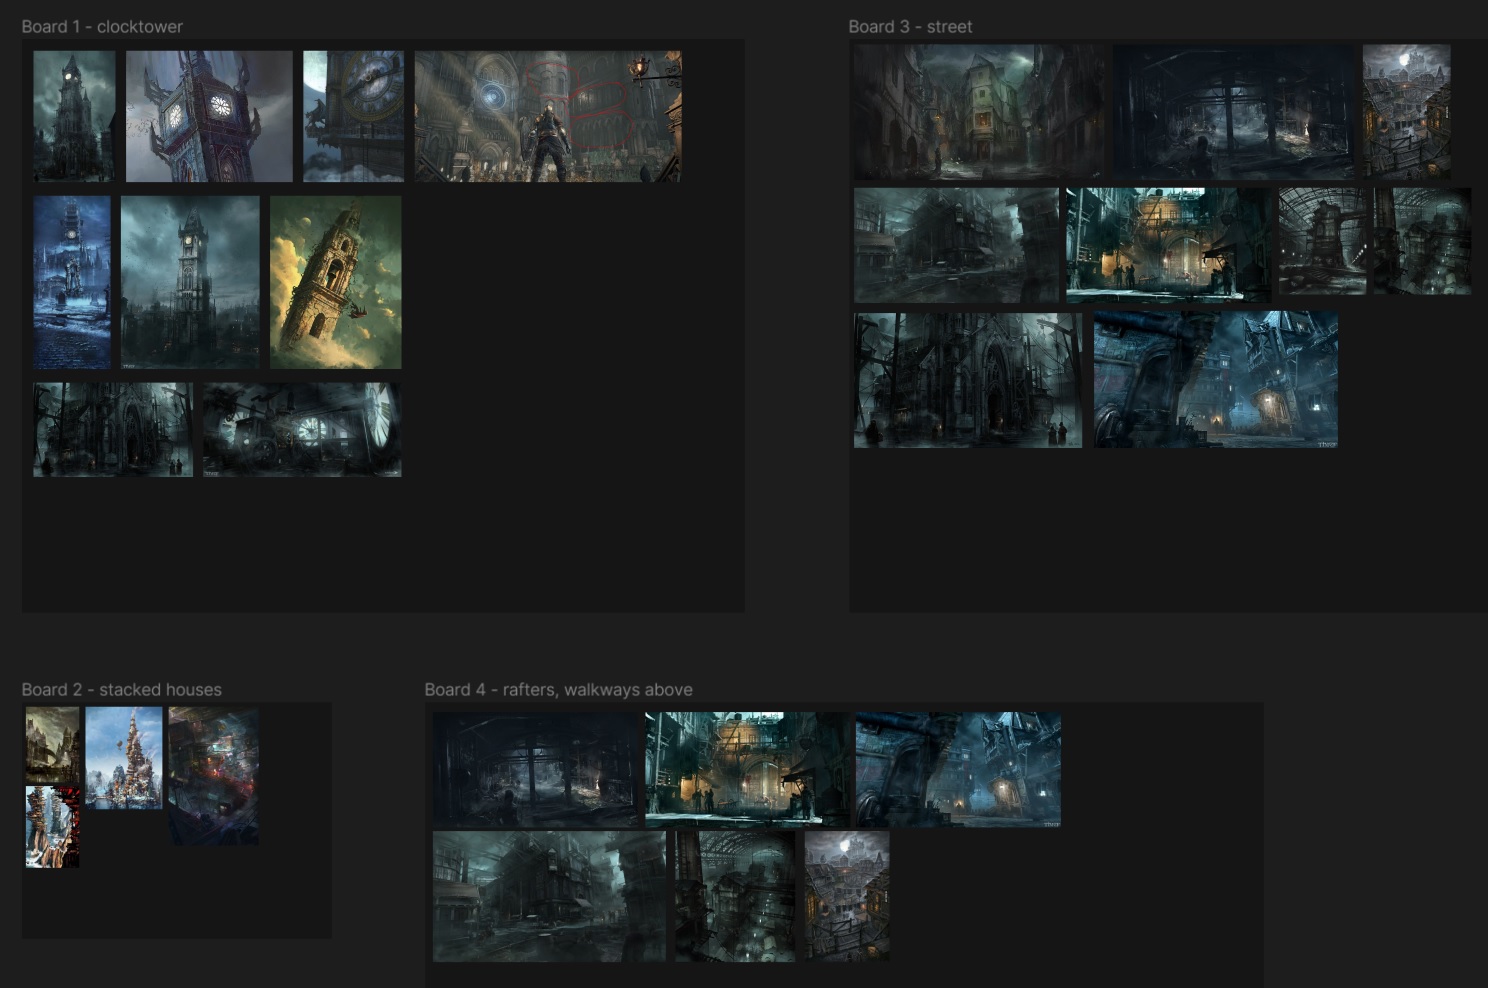Select the moonlit rooftops image in Board 3

tap(1406, 111)
